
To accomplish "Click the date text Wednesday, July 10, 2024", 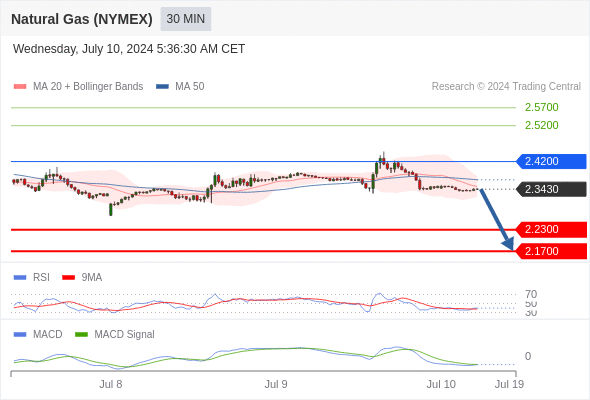I will pos(83,49).
